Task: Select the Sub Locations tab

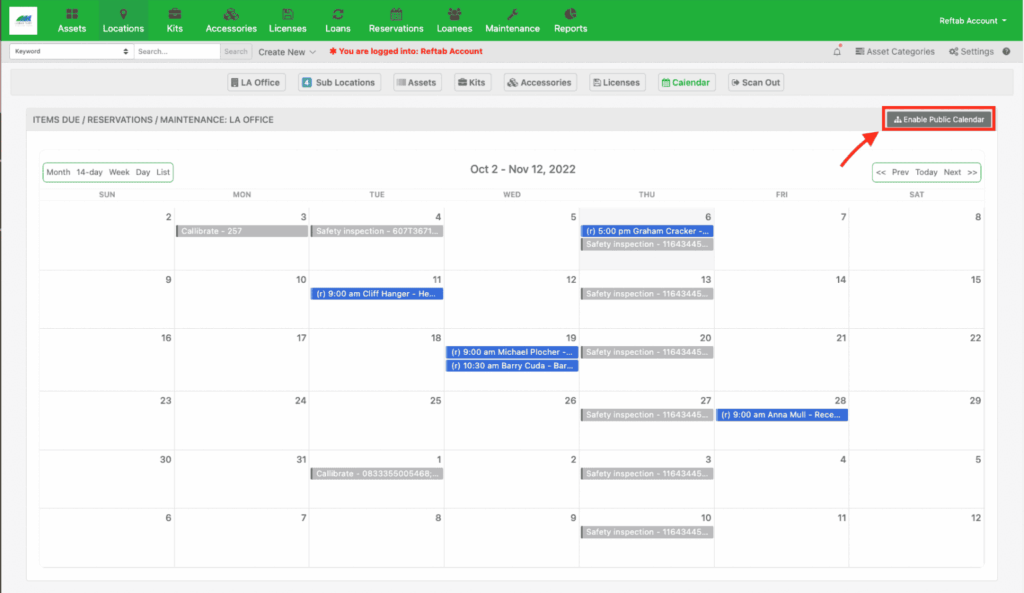Action: click(339, 83)
